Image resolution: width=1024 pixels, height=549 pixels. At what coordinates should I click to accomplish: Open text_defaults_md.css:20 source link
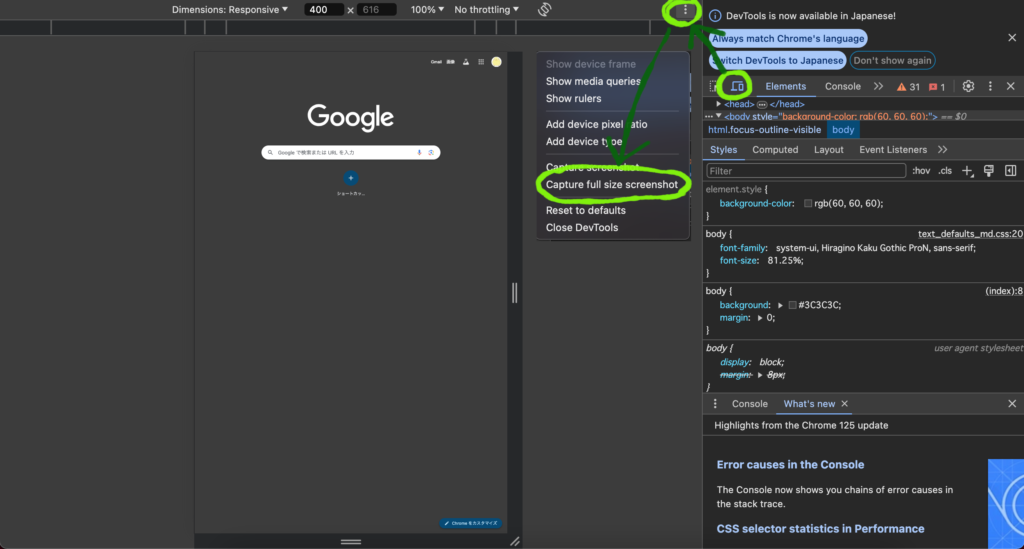coord(970,234)
